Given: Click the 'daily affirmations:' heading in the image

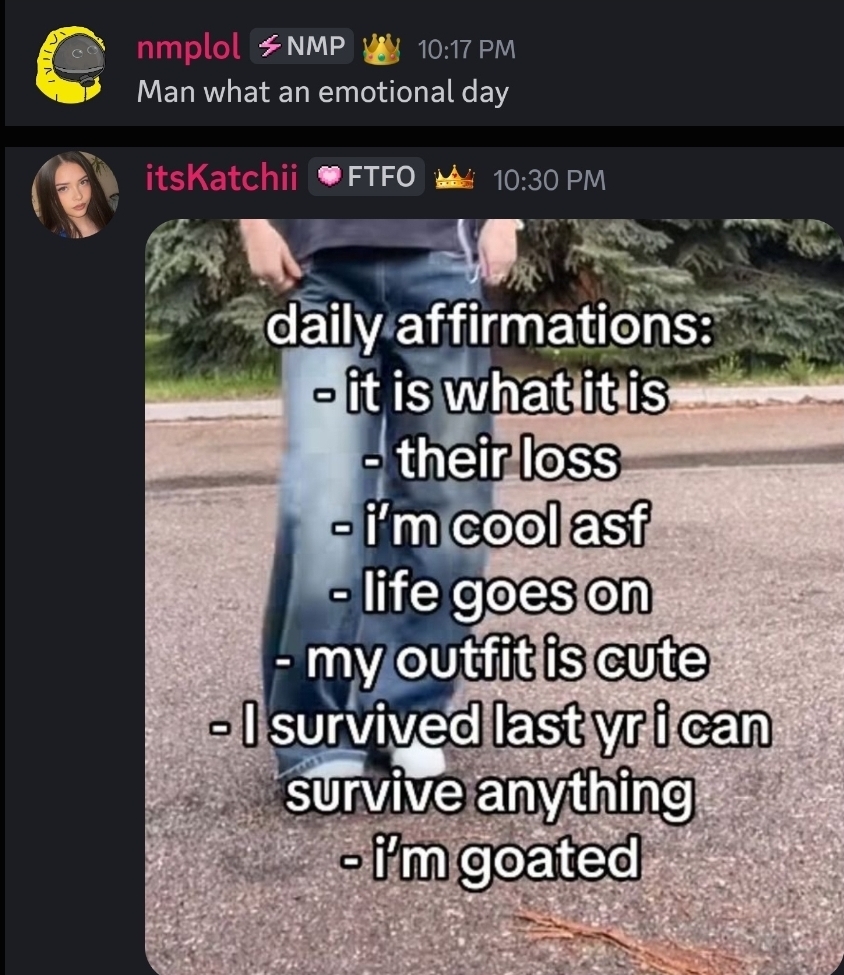Looking at the screenshot, I should [x=489, y=327].
